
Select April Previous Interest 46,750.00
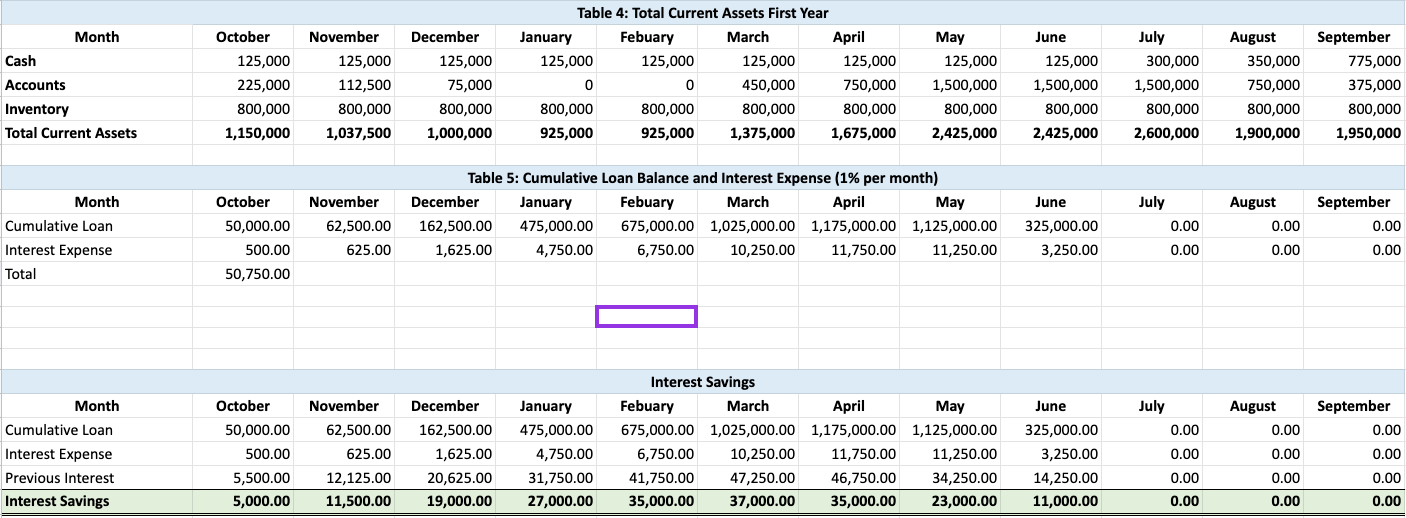click(x=864, y=478)
